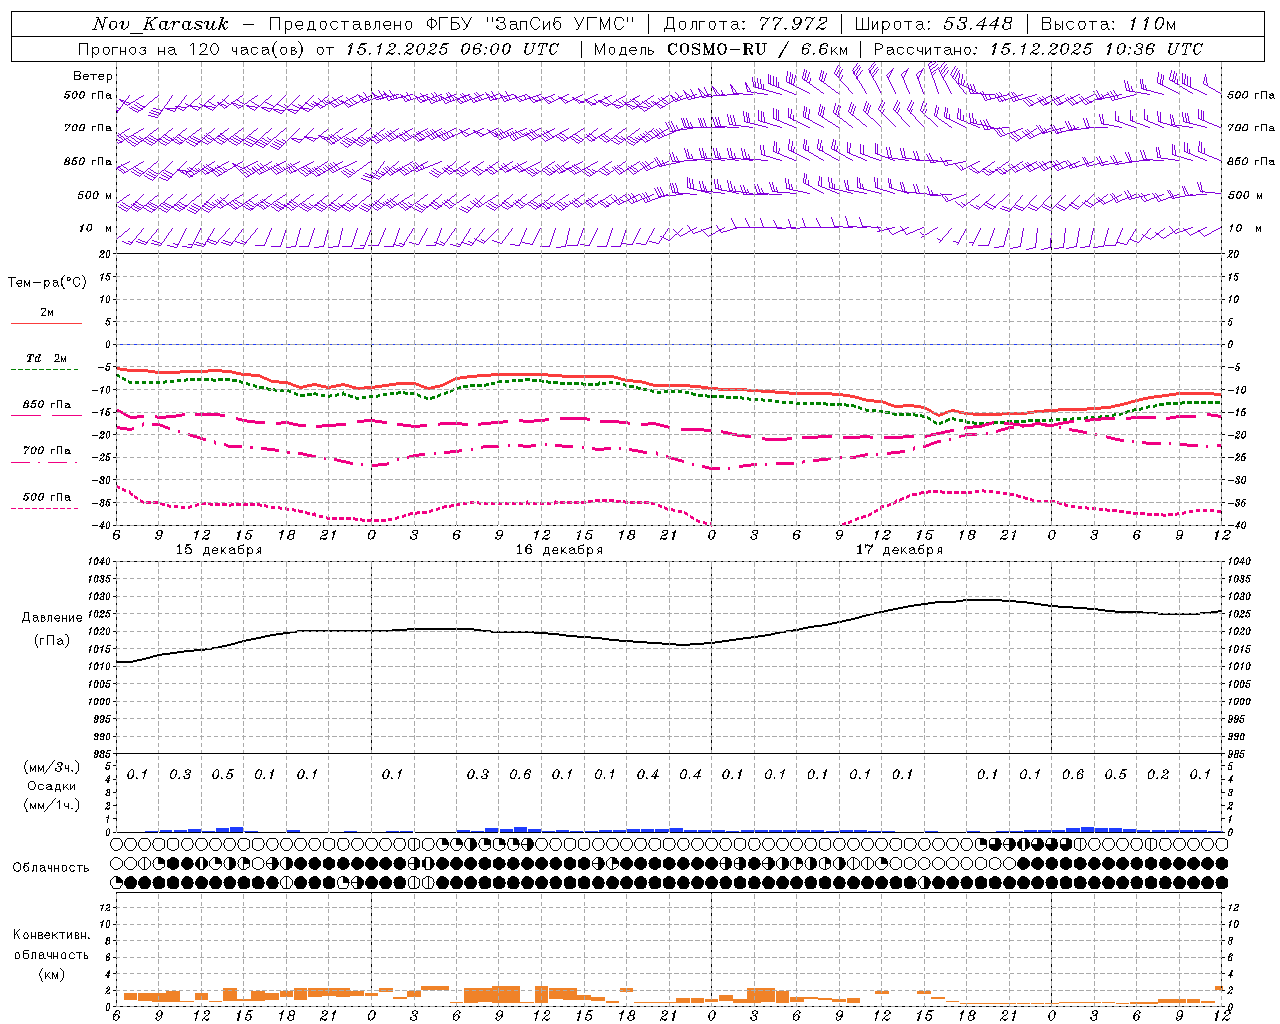Click the dashed line sample under 'Td 2м' legend
This screenshot has width=1280, height=1024.
(44, 369)
